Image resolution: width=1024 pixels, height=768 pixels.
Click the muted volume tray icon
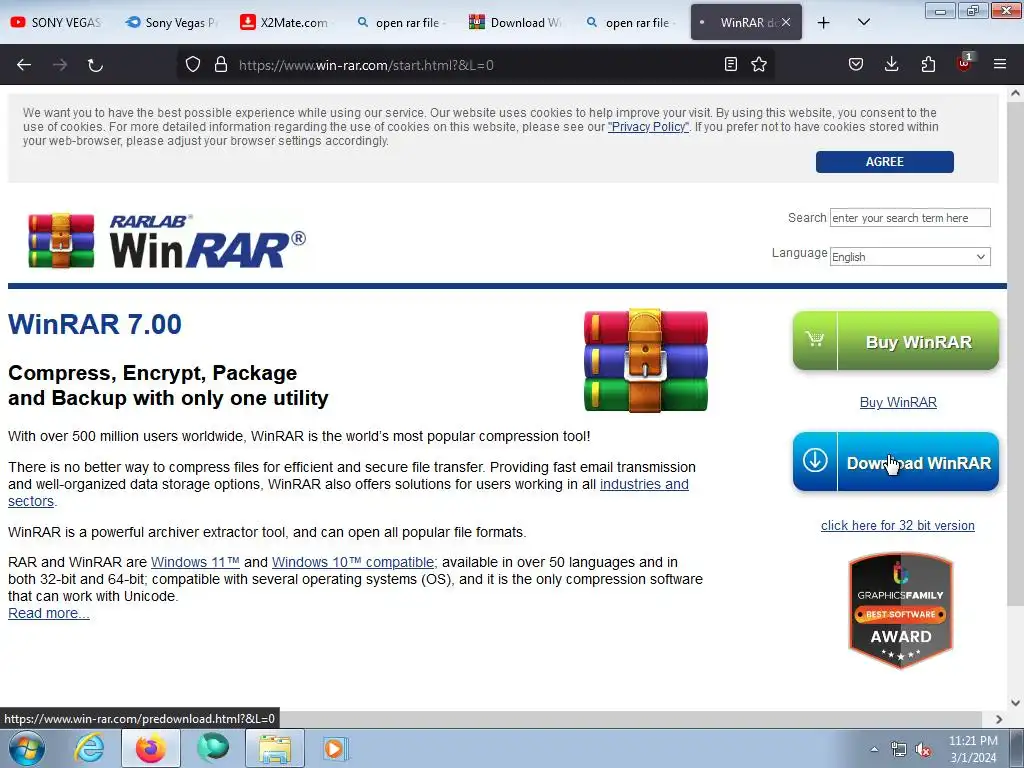click(x=923, y=750)
